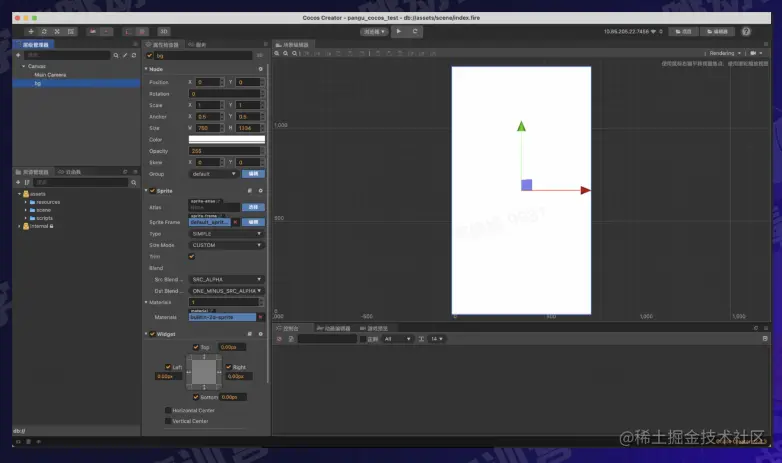The width and height of the screenshot is (782, 463).
Task: Switch to the properties inspector tab
Action: pyautogui.click(x=163, y=44)
